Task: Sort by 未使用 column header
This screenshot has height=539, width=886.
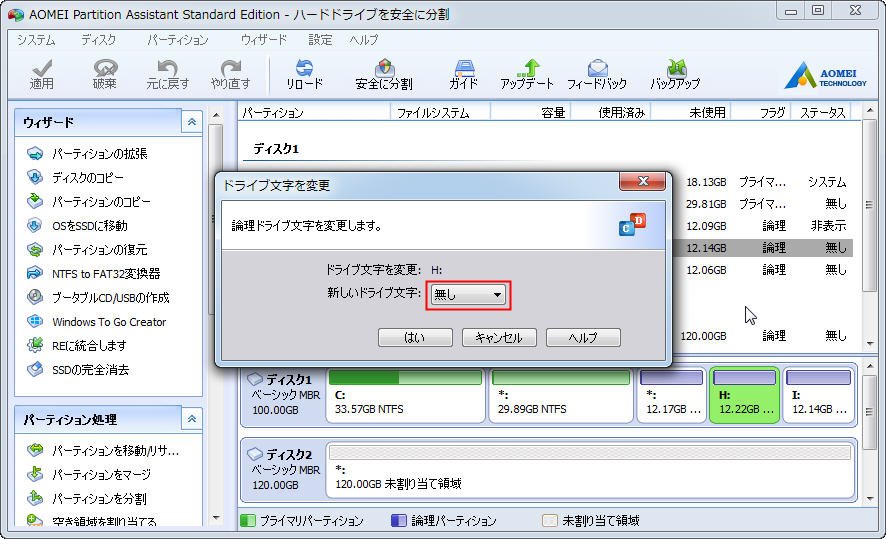Action: 690,112
